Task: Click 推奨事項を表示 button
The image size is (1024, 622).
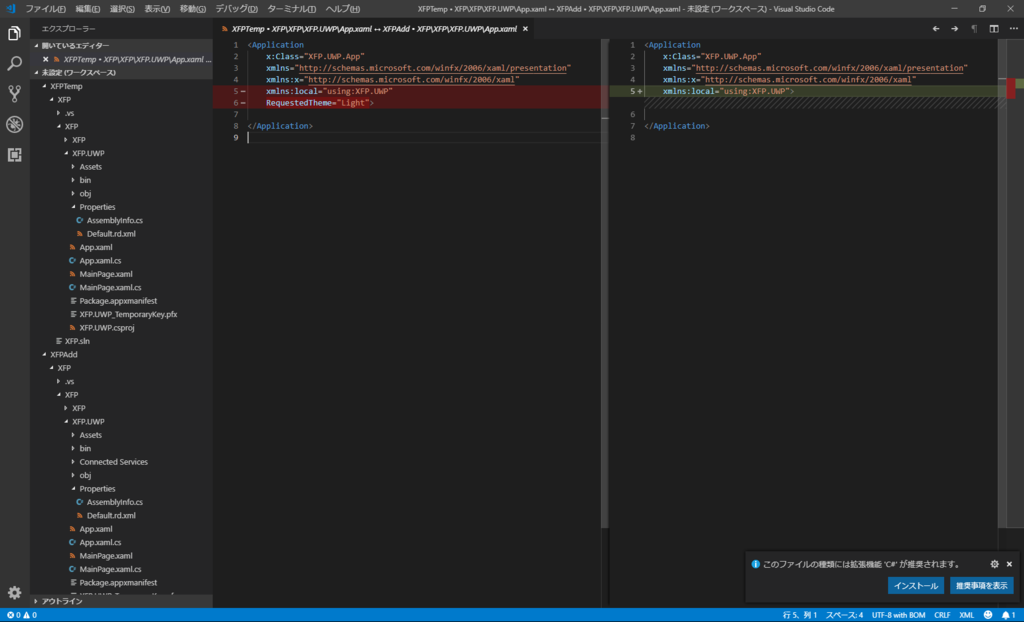Action: tap(982, 585)
